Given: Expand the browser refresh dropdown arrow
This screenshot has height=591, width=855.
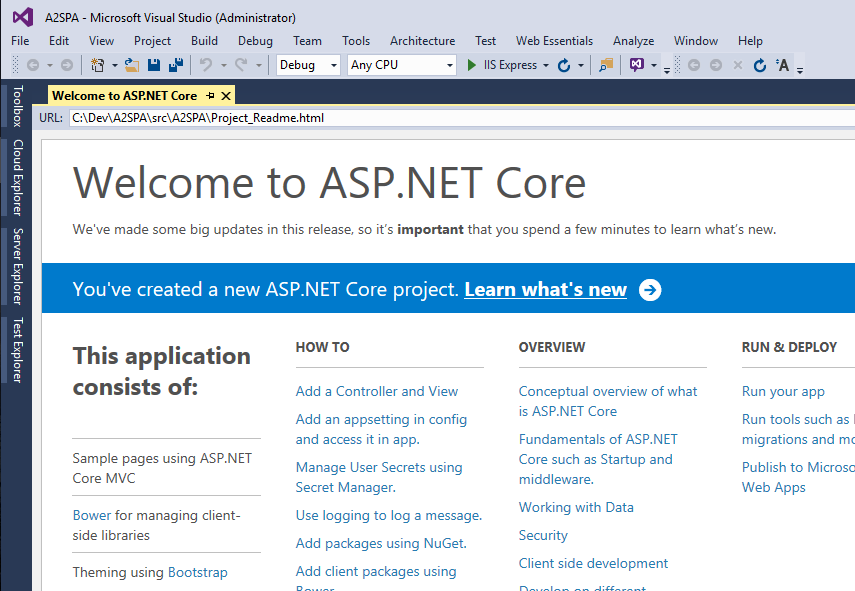Looking at the screenshot, I should click(x=581, y=65).
